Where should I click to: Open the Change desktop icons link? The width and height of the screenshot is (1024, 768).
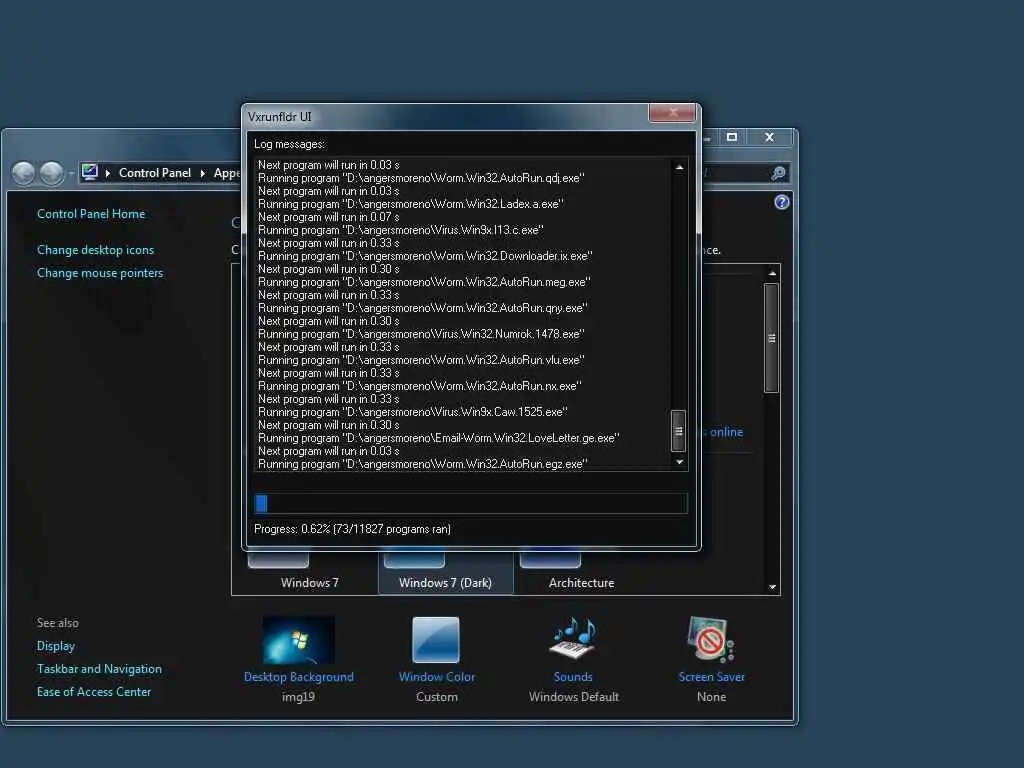point(95,249)
